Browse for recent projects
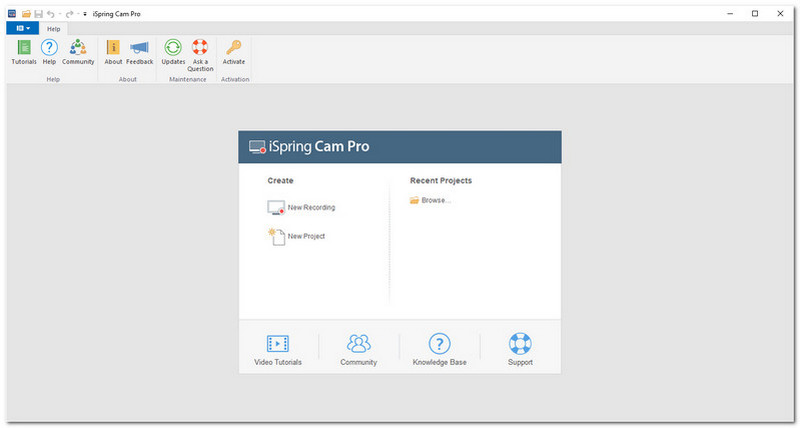 click(430, 200)
